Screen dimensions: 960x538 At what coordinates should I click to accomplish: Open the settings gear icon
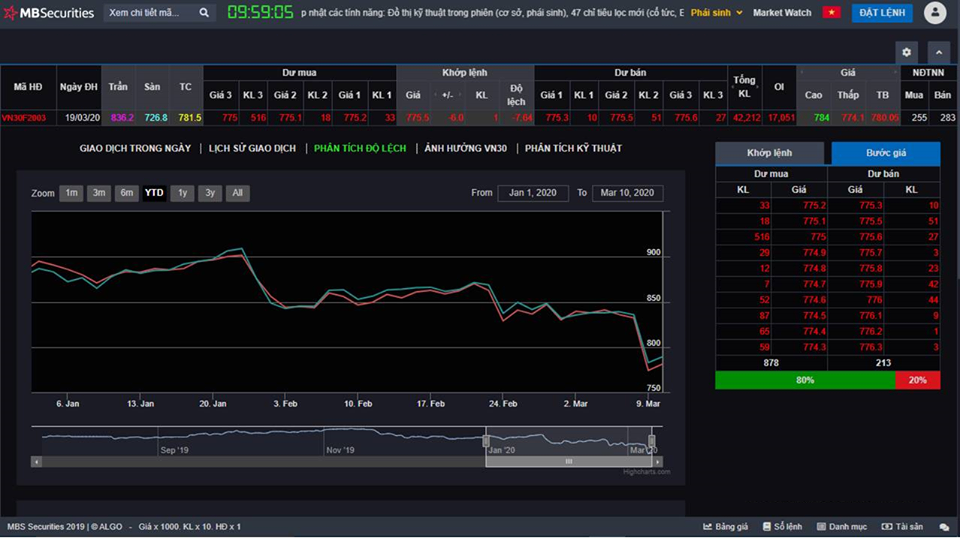(907, 53)
